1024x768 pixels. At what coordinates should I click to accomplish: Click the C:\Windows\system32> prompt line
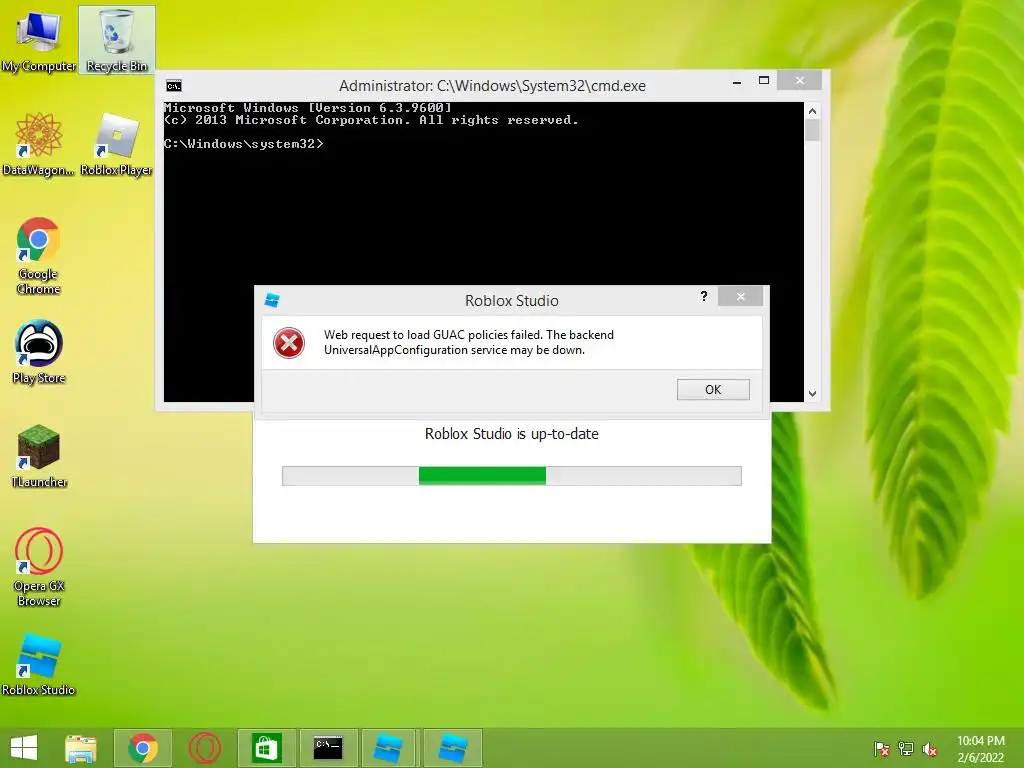click(x=244, y=144)
